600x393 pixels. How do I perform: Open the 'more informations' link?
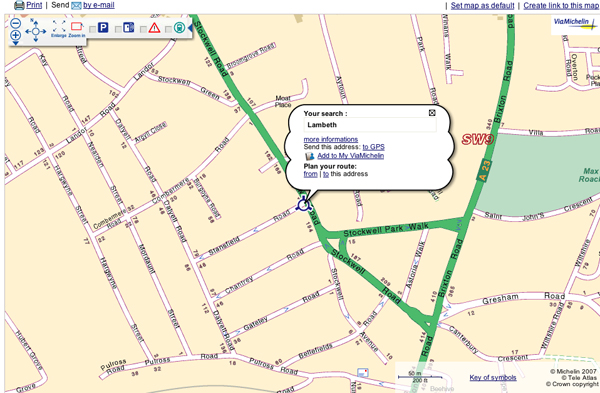tap(331, 139)
